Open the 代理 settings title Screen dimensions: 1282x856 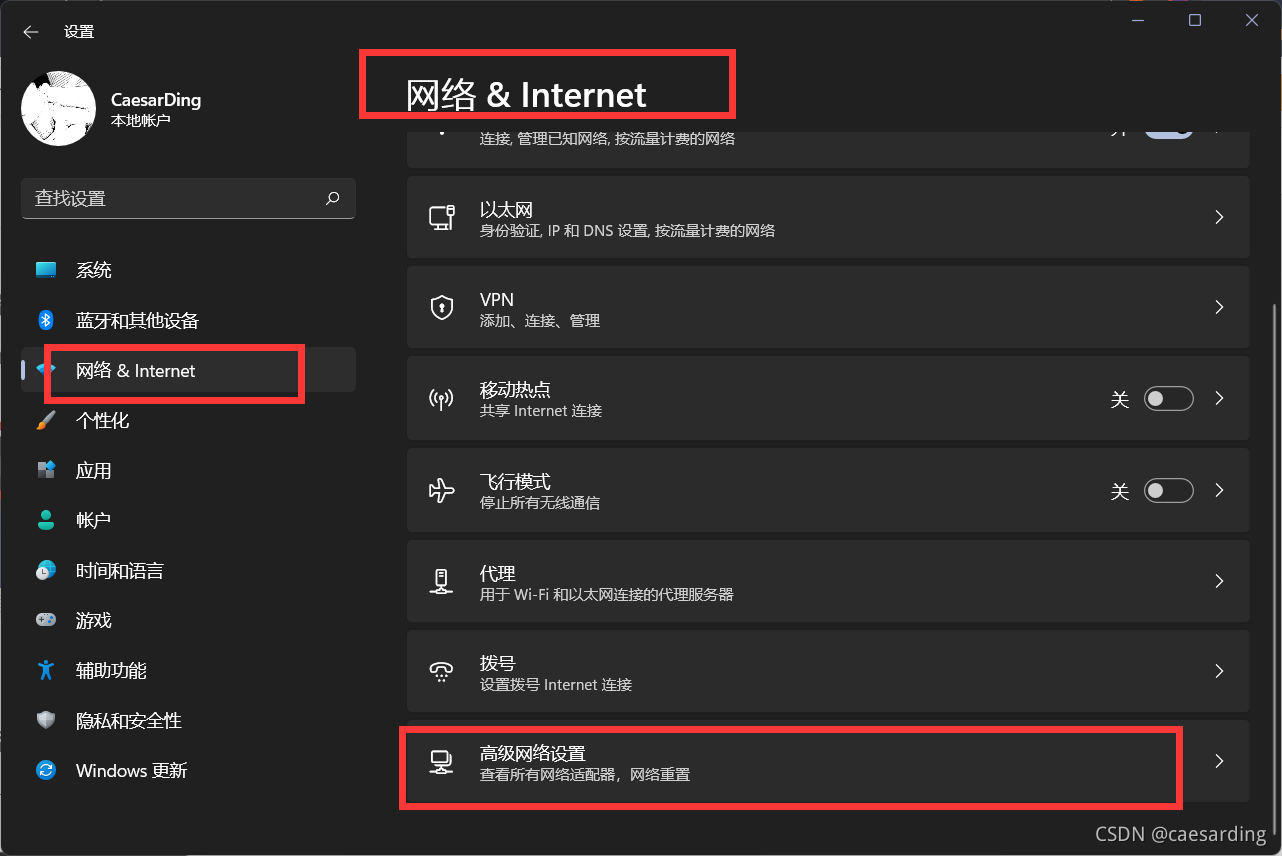pos(498,574)
